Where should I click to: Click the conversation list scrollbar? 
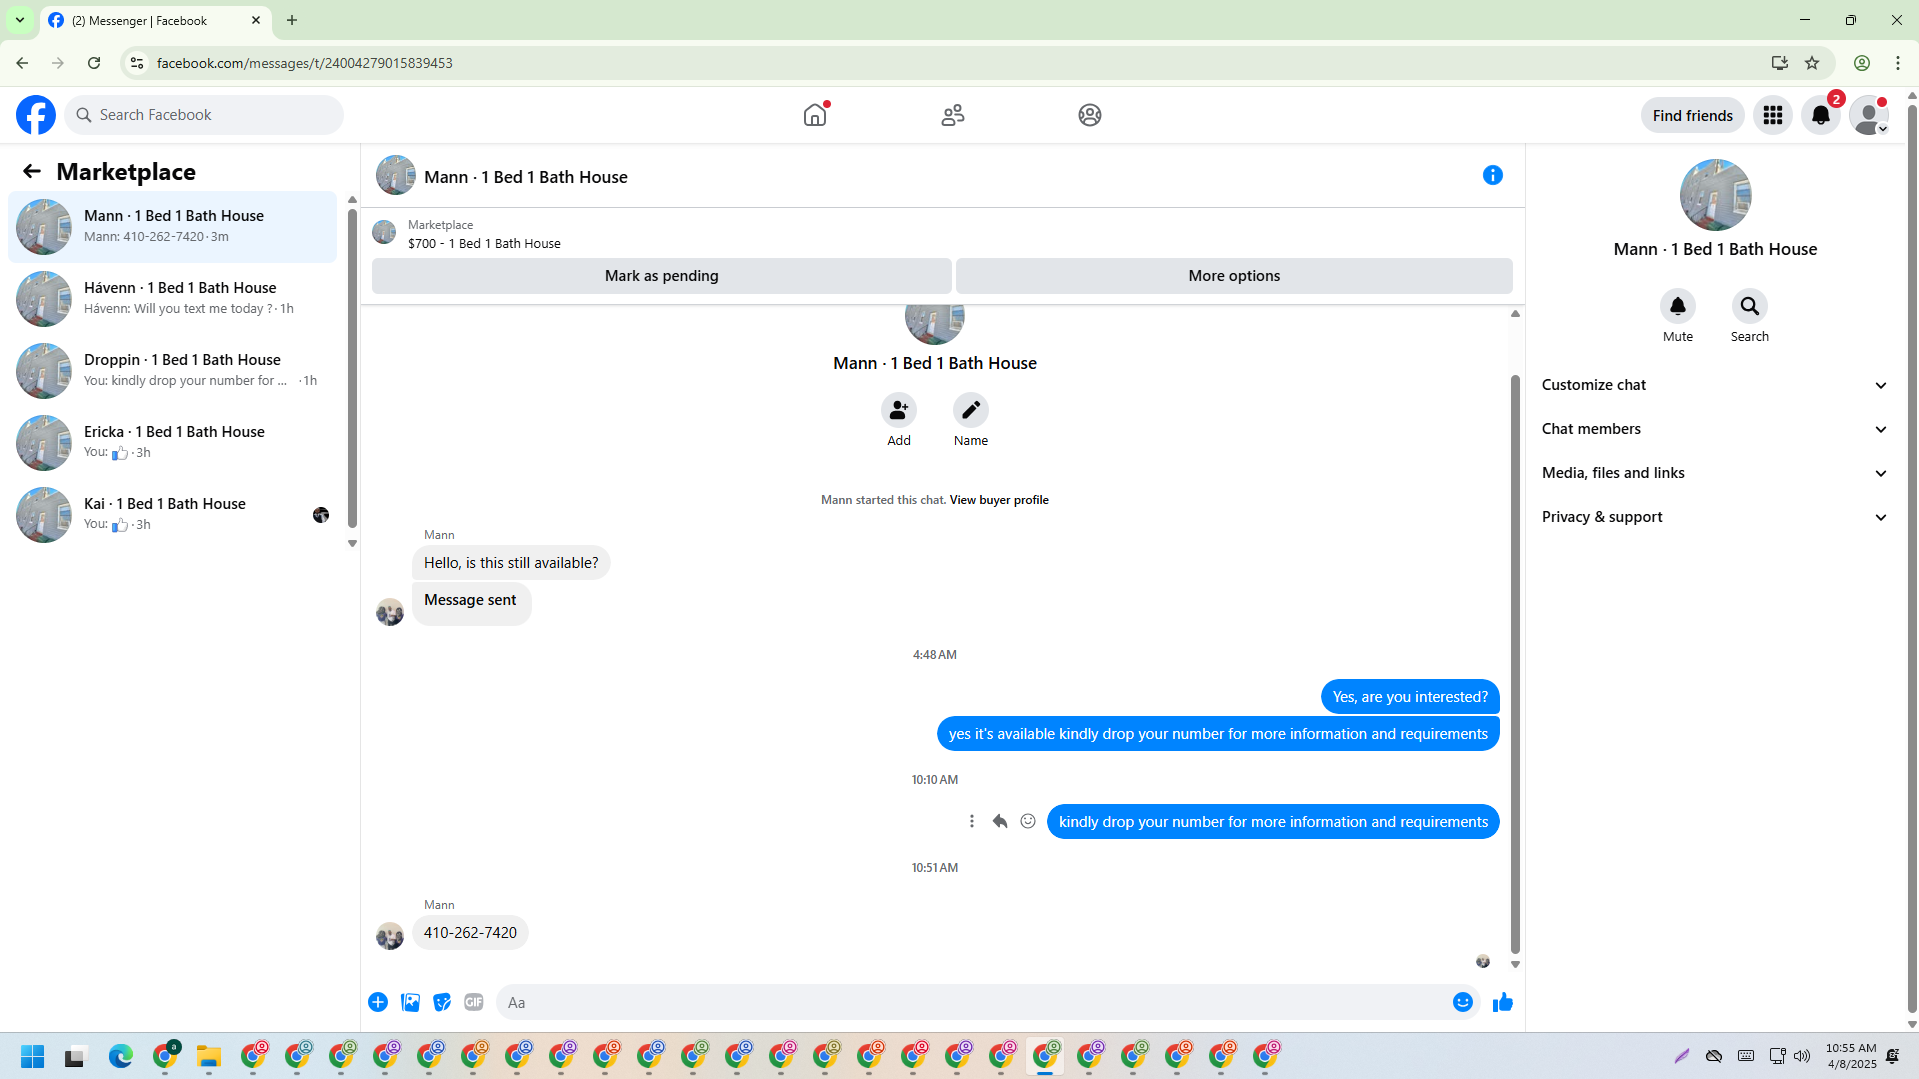(352, 370)
